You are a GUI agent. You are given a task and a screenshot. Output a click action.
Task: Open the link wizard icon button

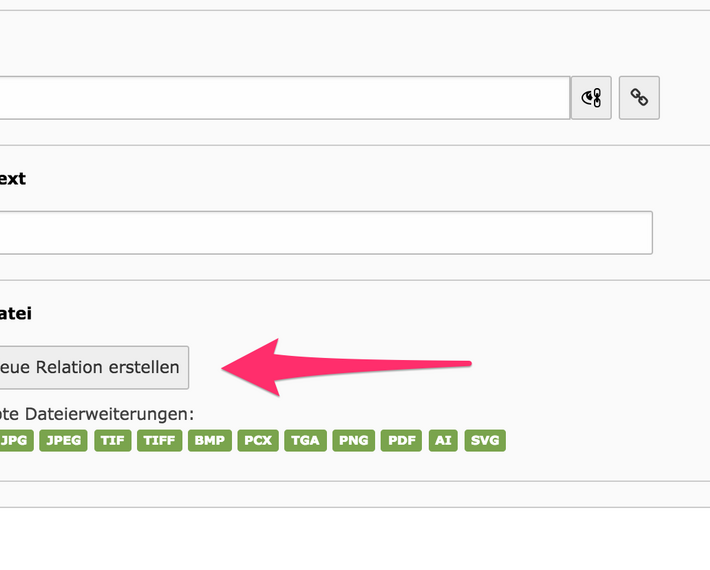coord(591,98)
